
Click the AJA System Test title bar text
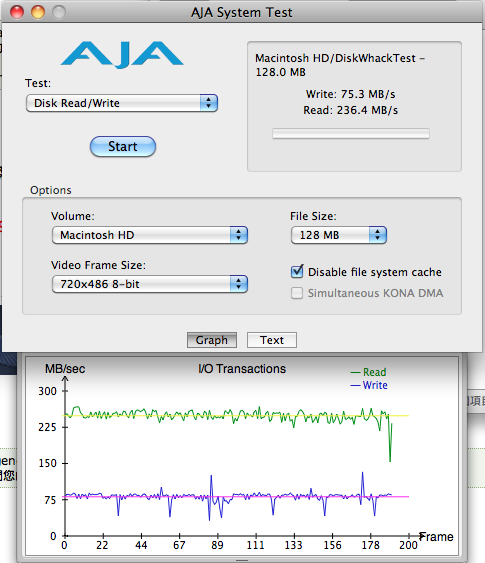coord(242,13)
